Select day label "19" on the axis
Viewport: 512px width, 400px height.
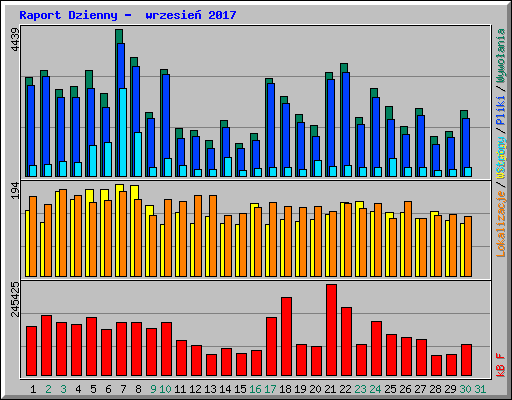300,389
